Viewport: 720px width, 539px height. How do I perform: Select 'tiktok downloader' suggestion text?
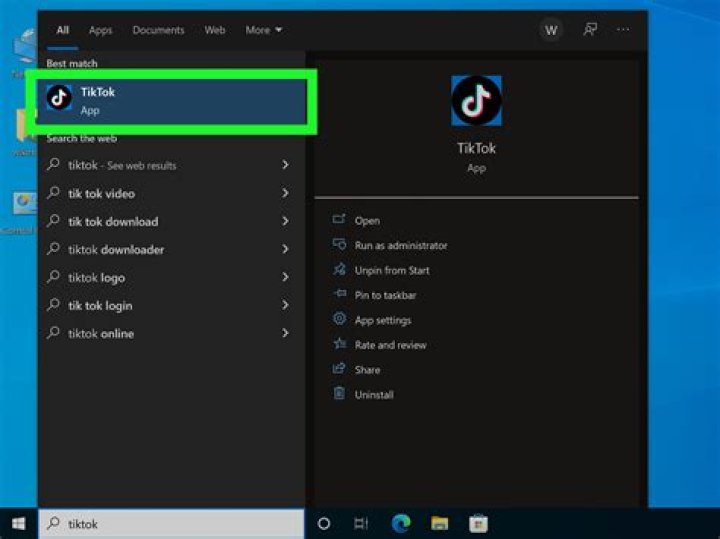click(x=116, y=249)
